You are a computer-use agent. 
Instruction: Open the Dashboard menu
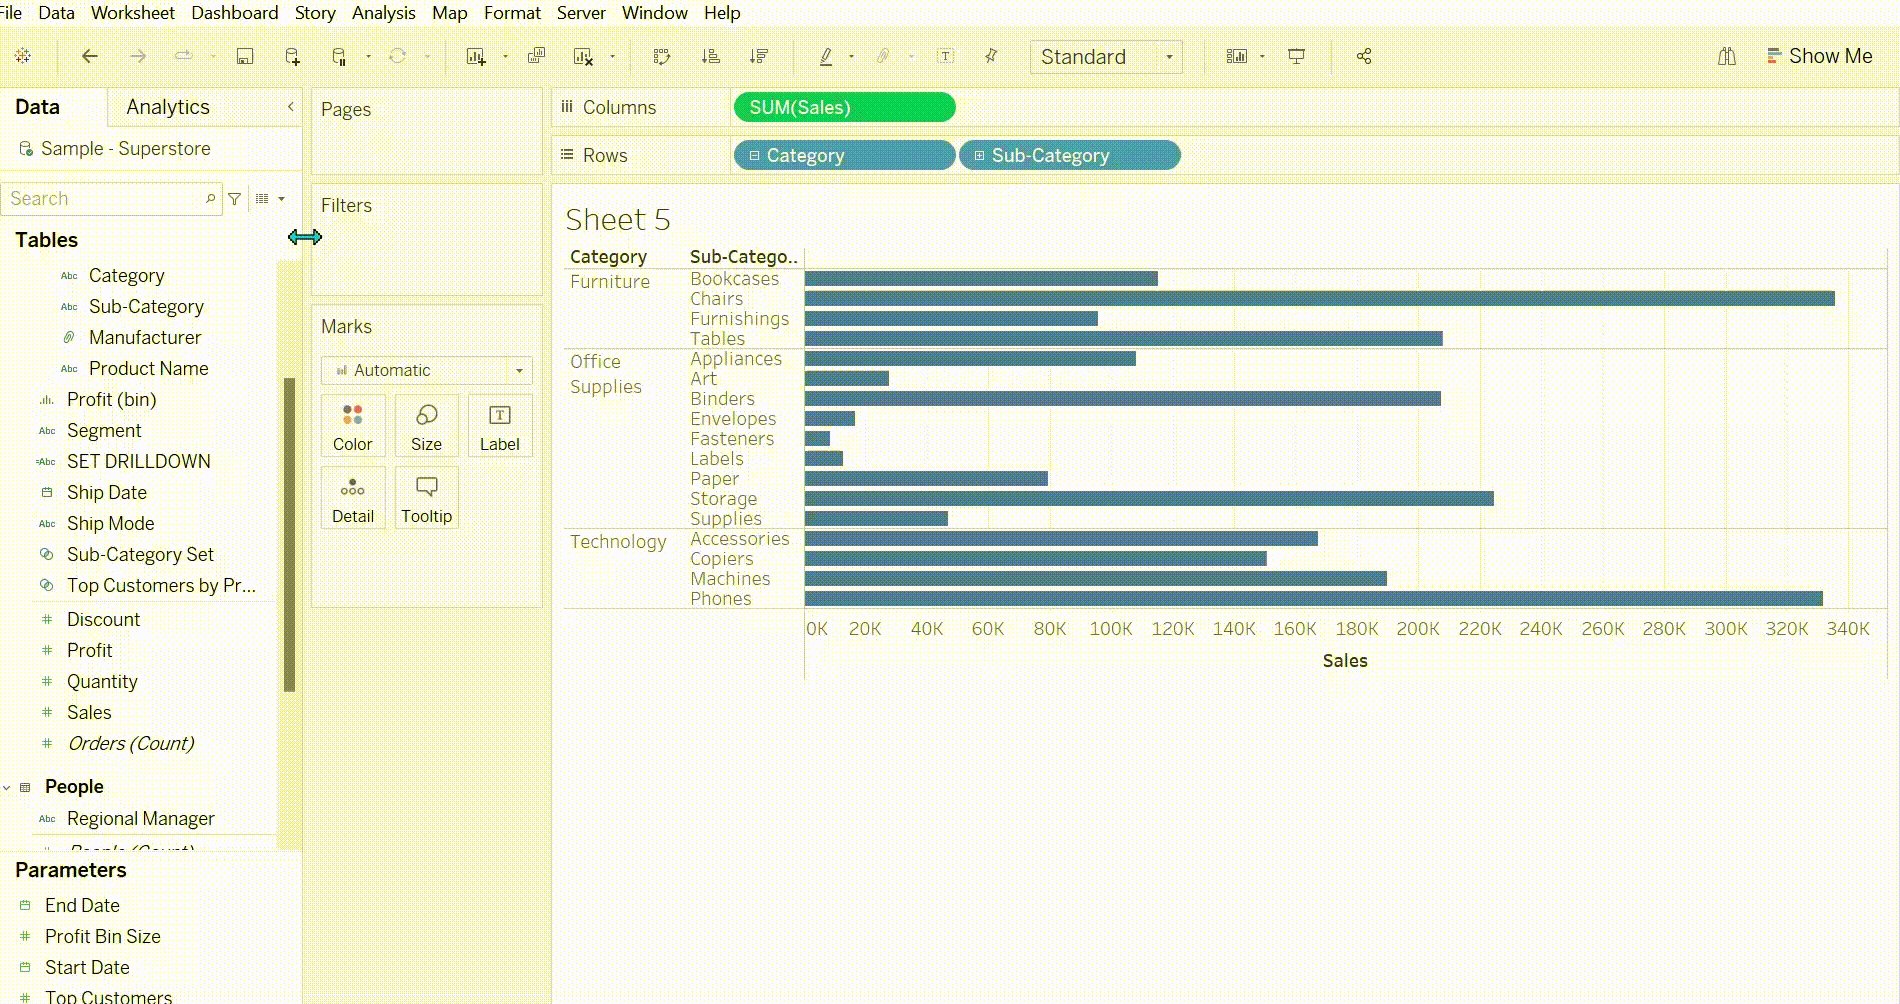pos(234,13)
